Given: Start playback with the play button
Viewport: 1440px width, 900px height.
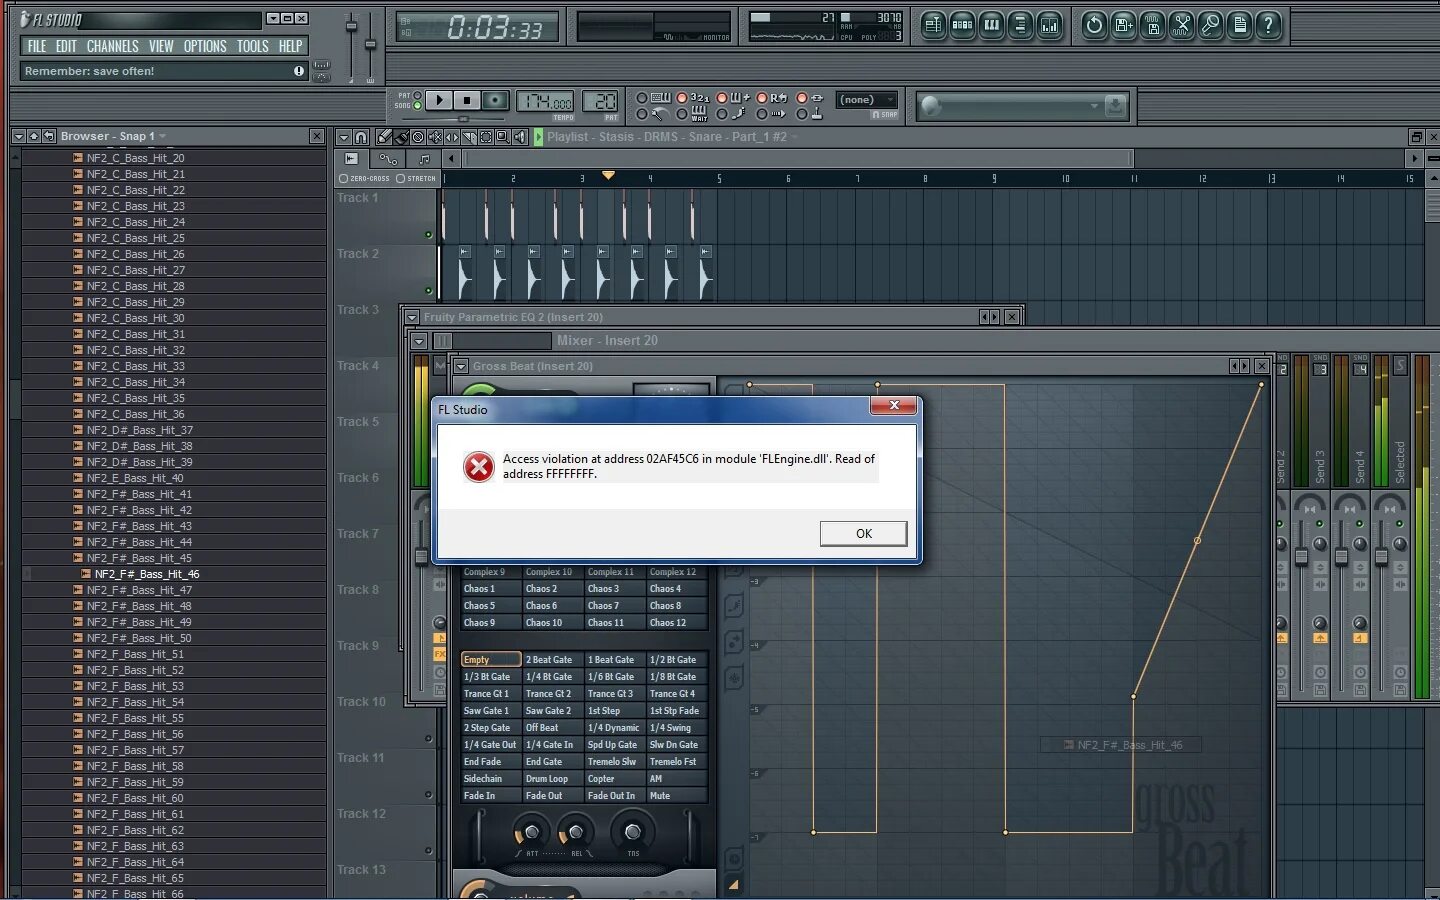Looking at the screenshot, I should coord(439,100).
